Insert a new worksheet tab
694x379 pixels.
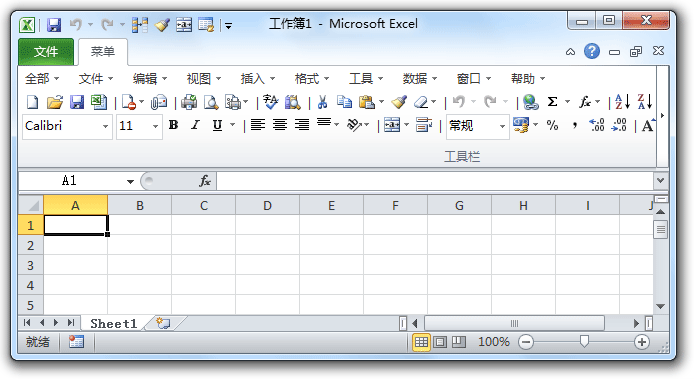click(163, 324)
